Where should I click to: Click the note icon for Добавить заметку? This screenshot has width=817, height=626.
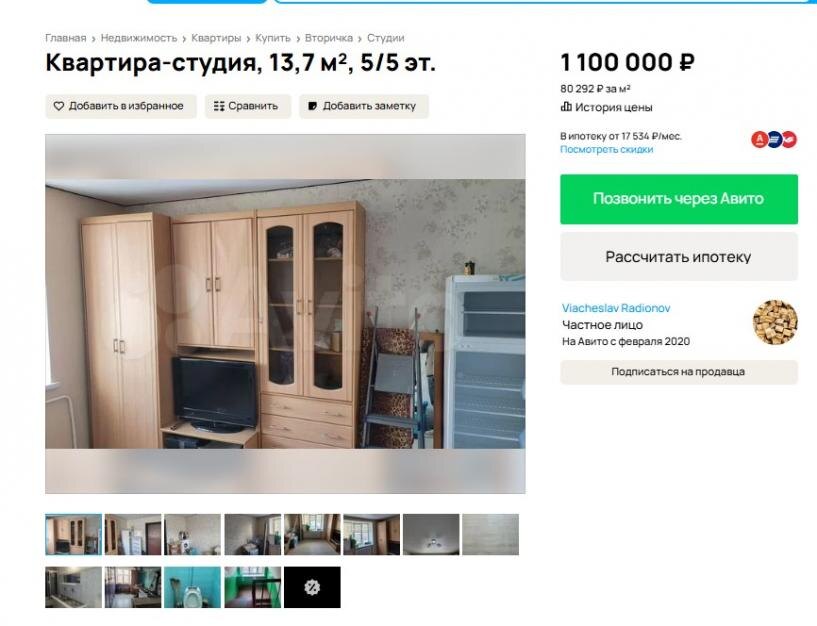click(313, 106)
